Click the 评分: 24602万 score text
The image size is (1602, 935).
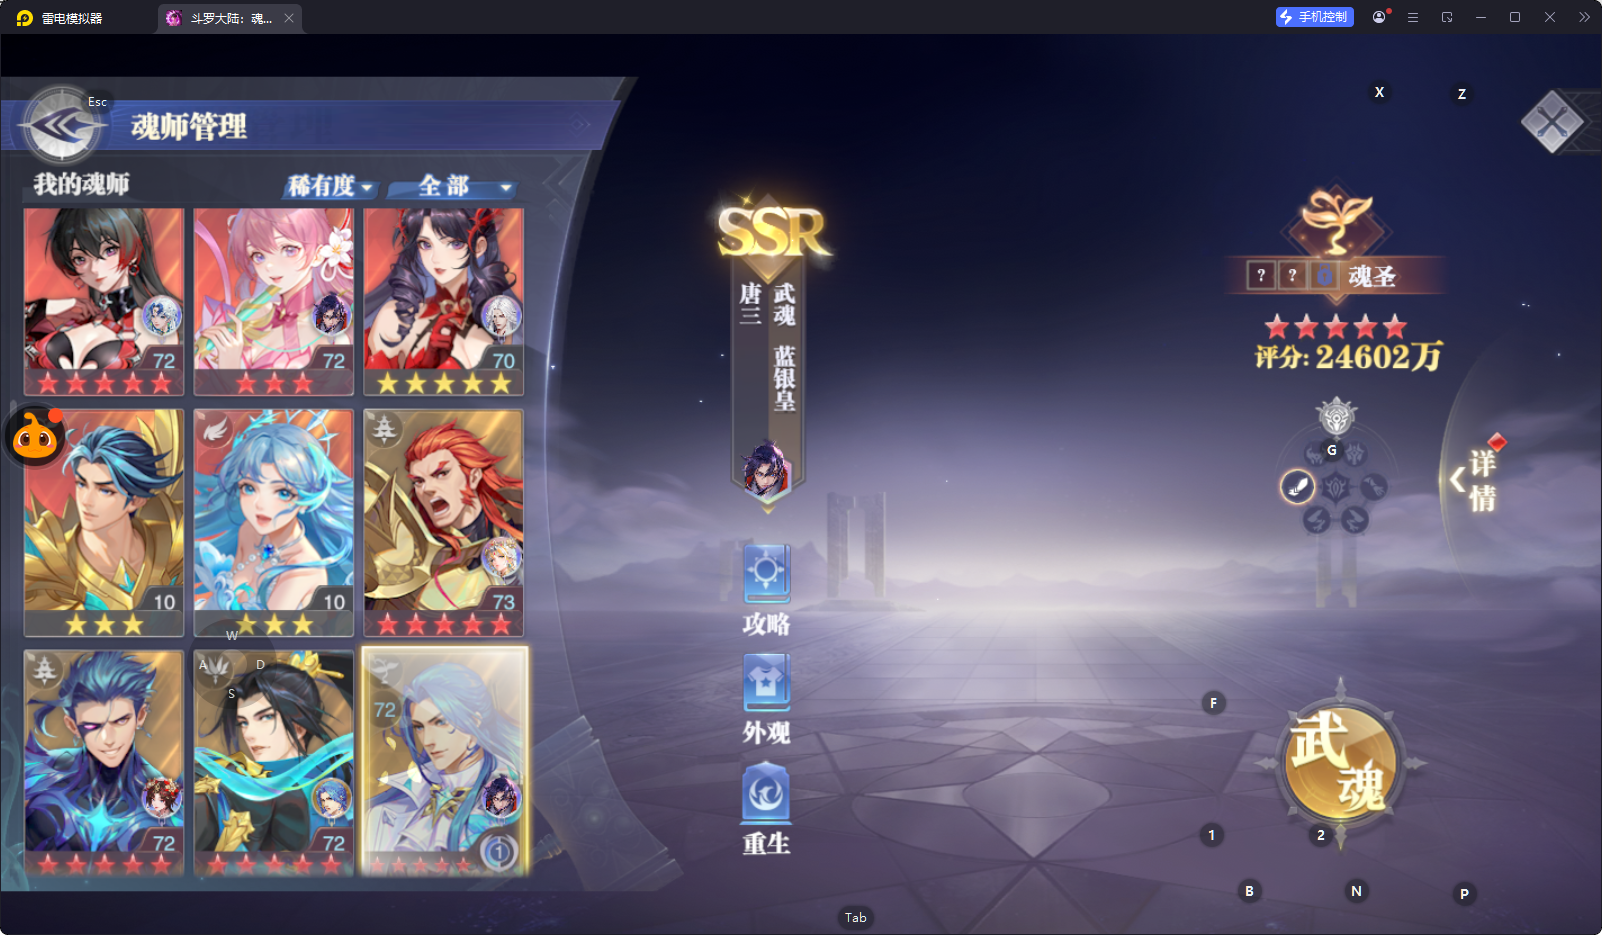(x=1349, y=356)
